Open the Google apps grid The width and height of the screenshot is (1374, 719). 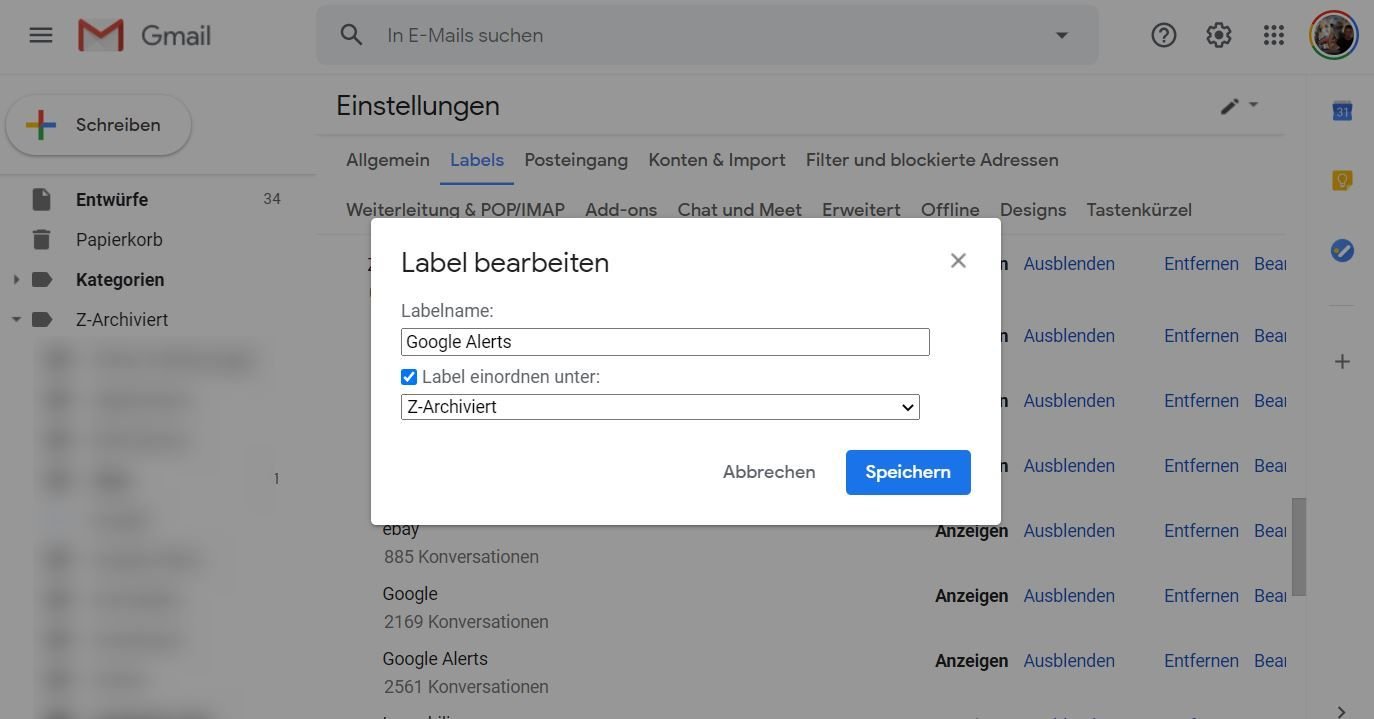pyautogui.click(x=1273, y=36)
